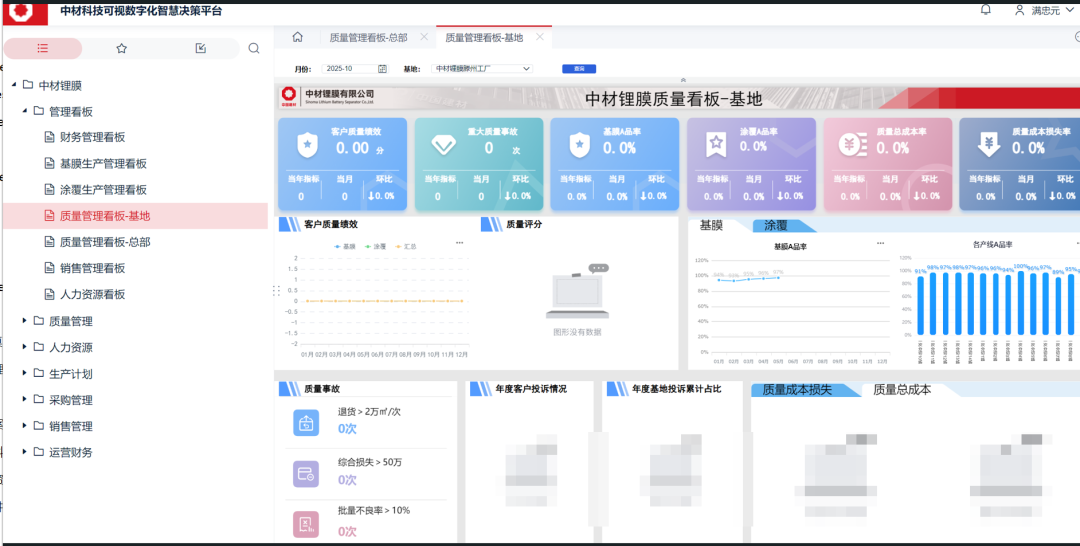
Task: Open 人力资源看板 in the tree
Action: click(x=92, y=295)
